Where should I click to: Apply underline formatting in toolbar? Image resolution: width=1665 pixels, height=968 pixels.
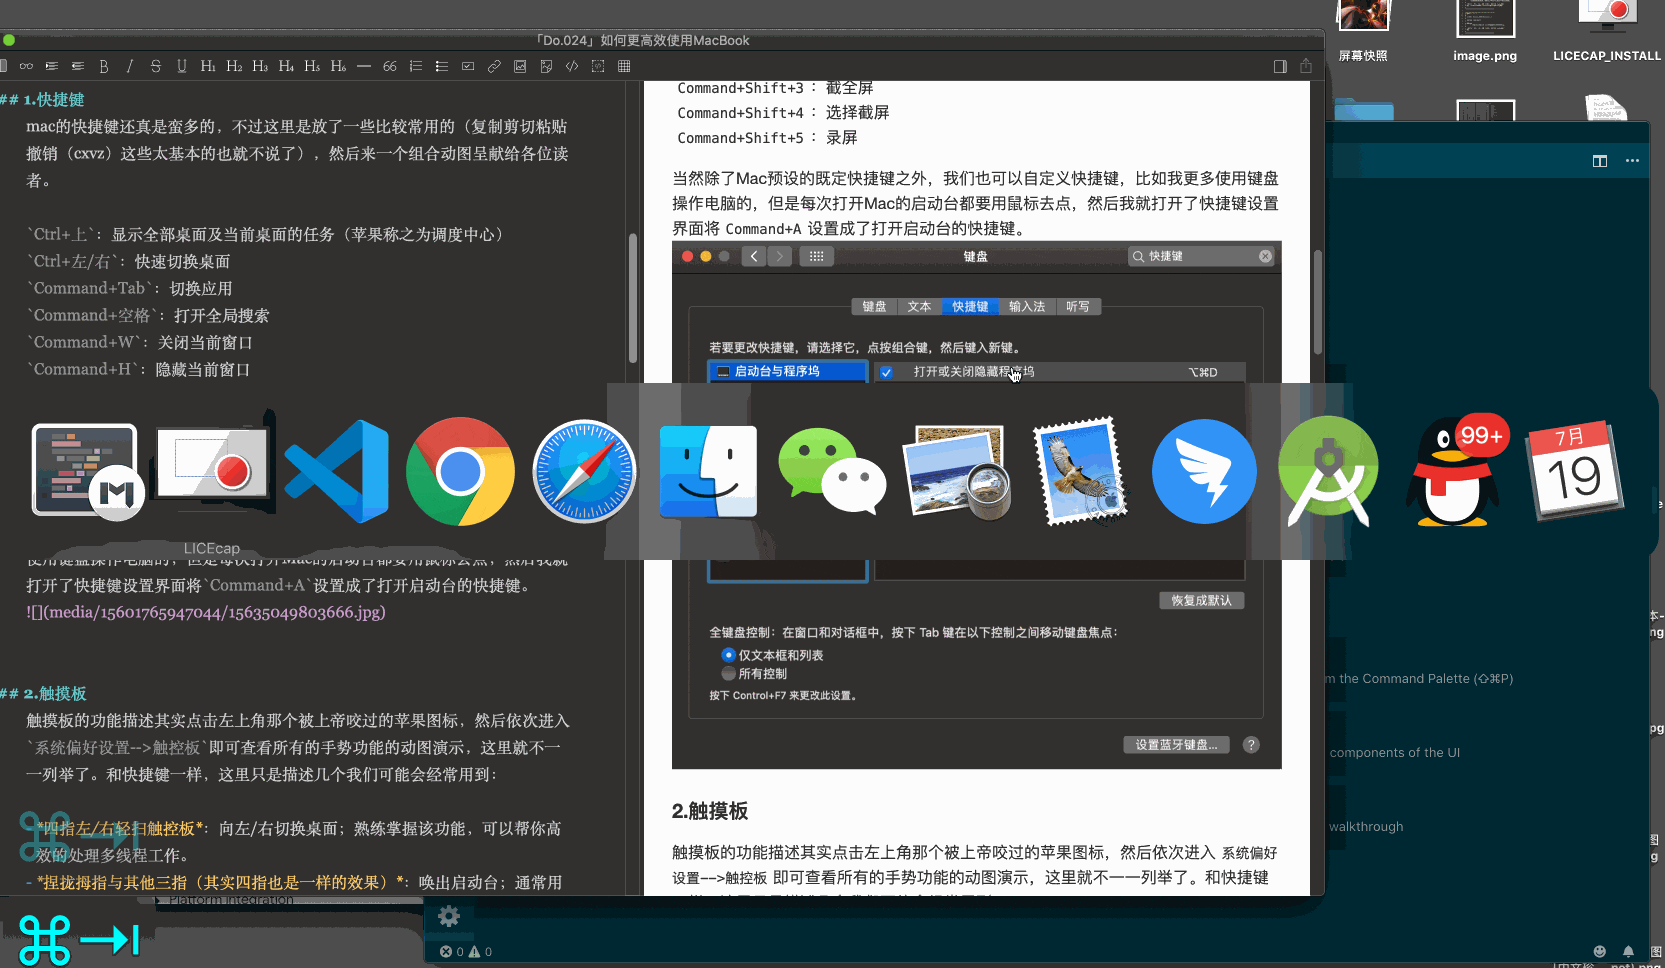(181, 66)
